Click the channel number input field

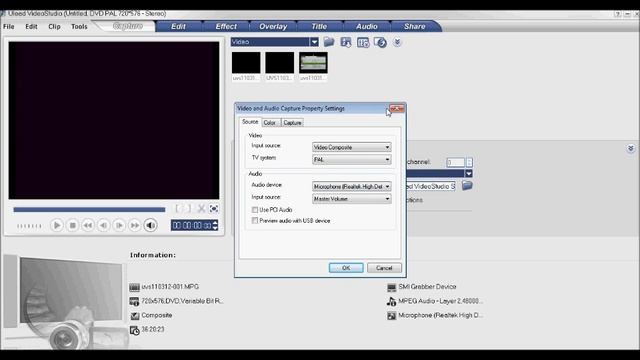[x=456, y=162]
